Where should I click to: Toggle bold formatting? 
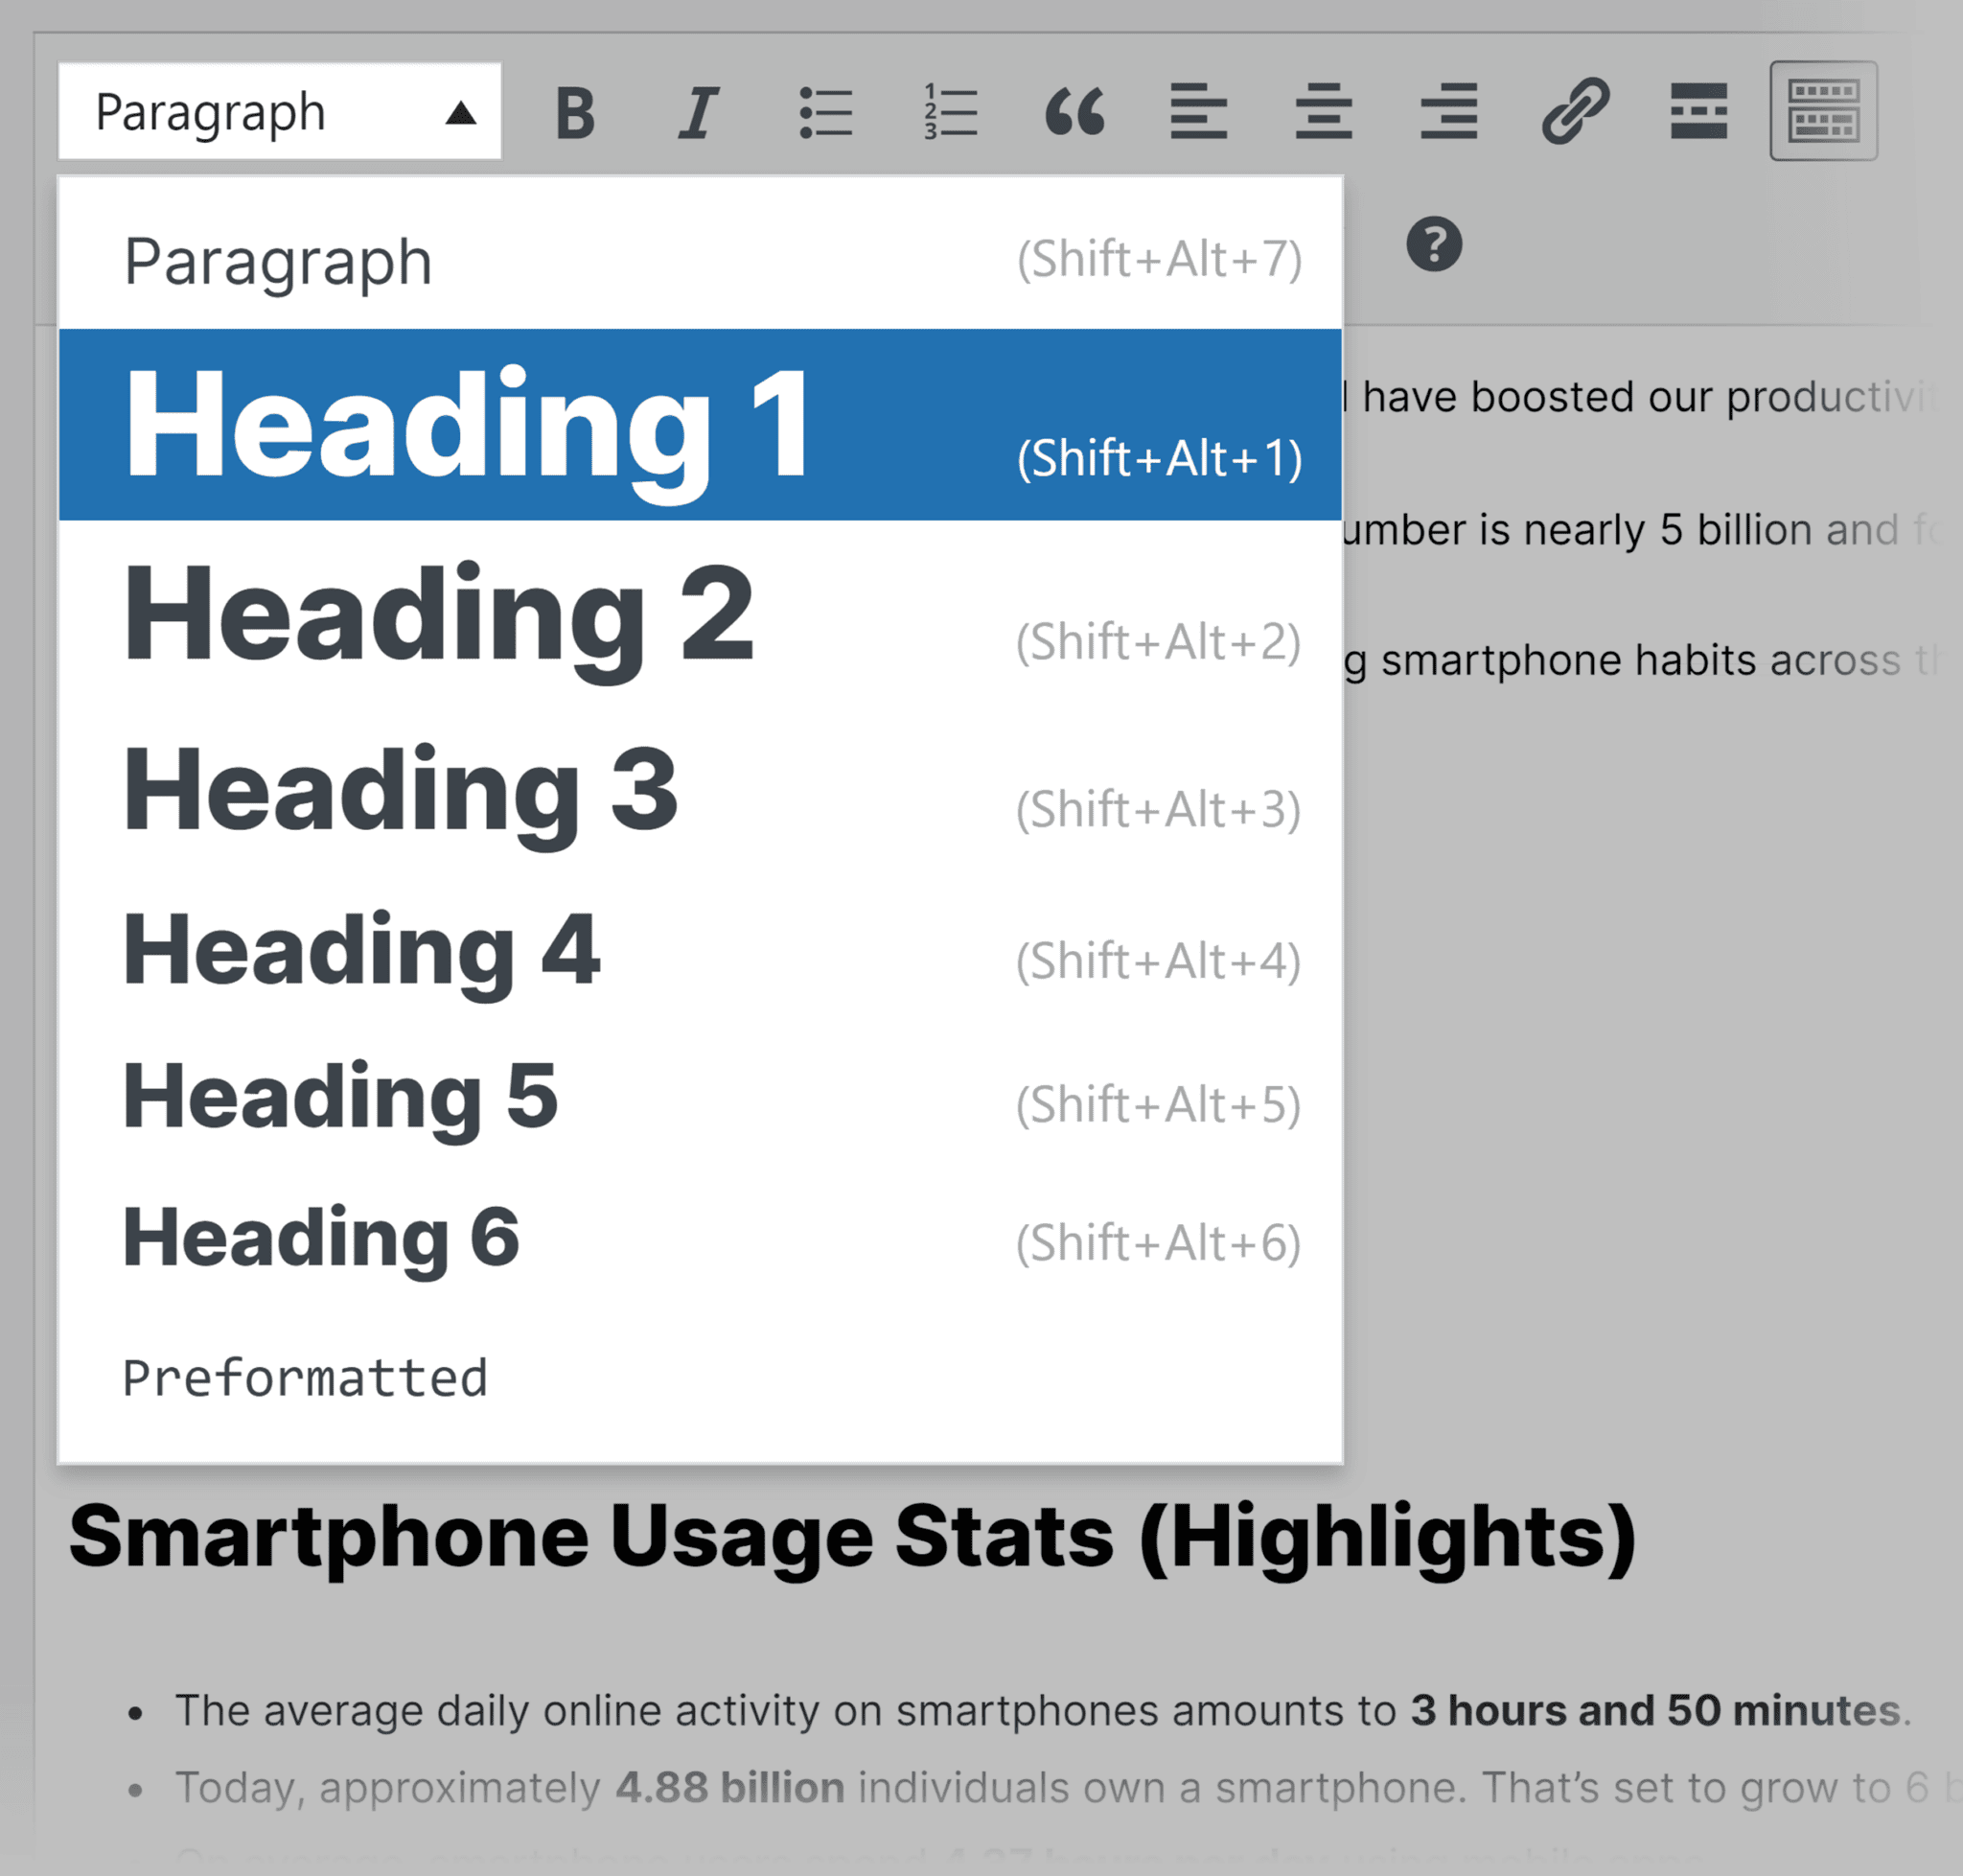click(575, 112)
